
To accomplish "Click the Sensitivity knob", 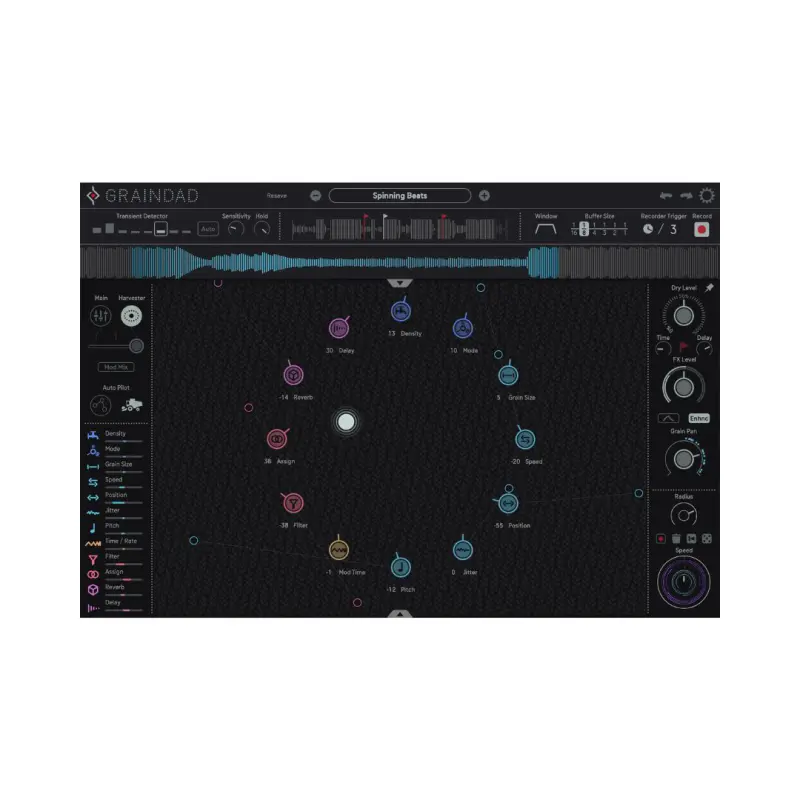I will tap(236, 229).
